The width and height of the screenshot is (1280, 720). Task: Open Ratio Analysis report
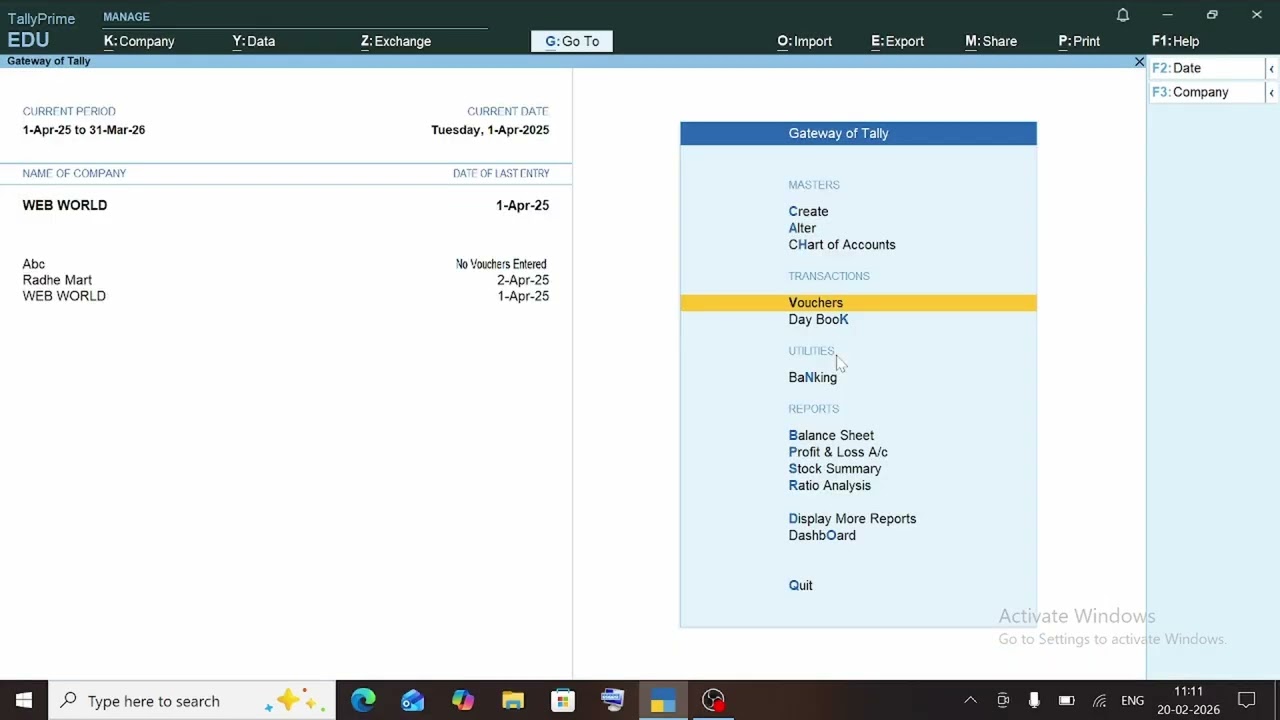click(830, 485)
